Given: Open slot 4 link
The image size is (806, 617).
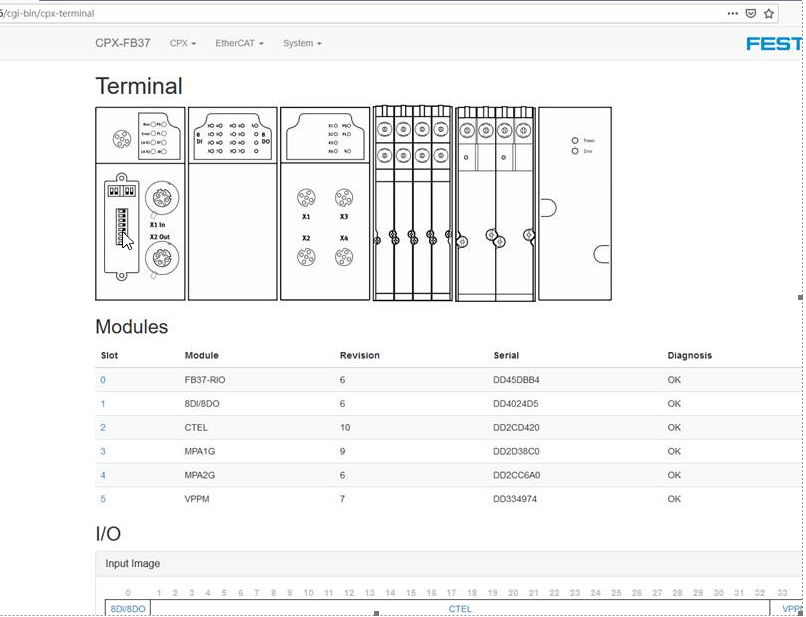Looking at the screenshot, I should (103, 475).
